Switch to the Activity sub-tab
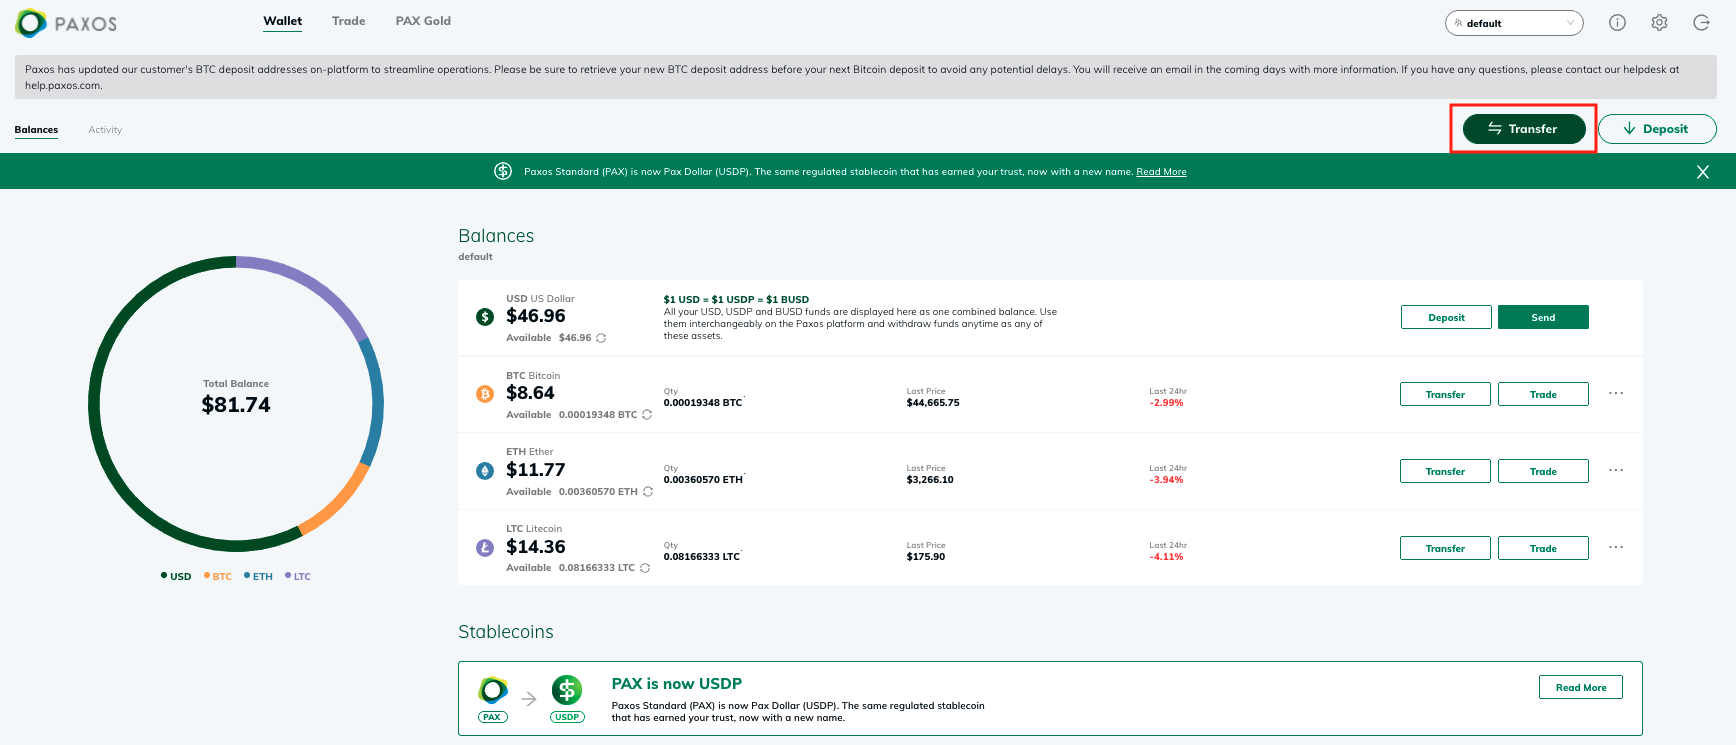 [x=105, y=130]
